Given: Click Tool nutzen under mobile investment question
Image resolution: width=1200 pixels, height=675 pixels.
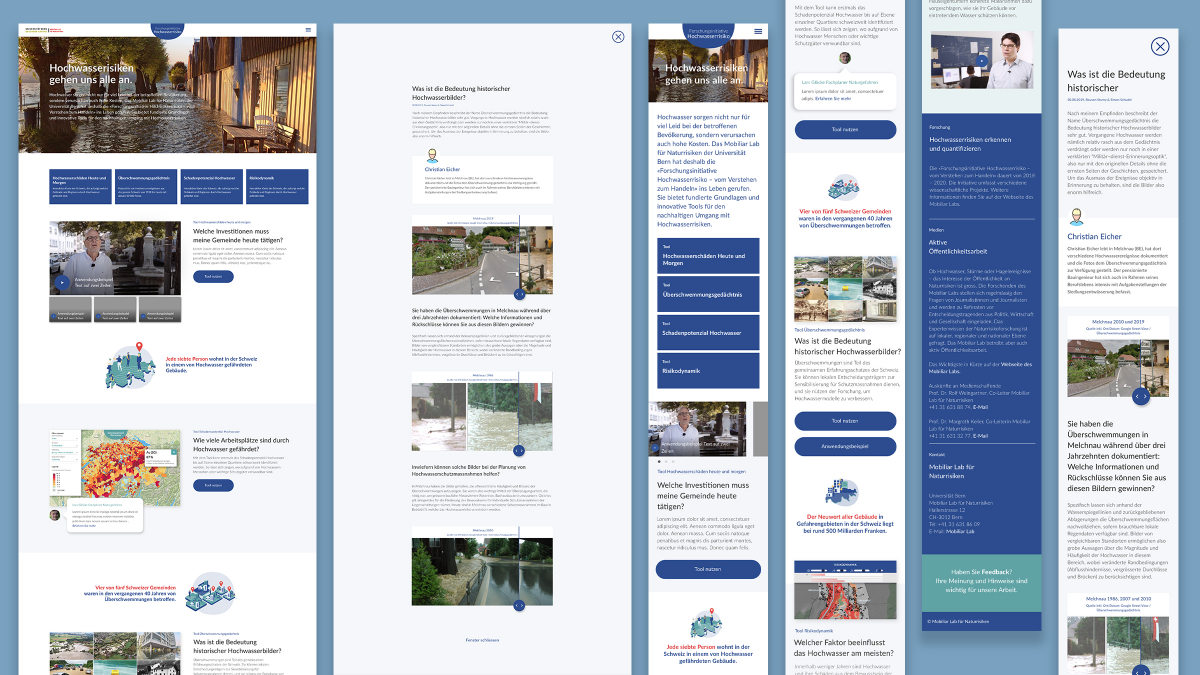Looking at the screenshot, I should [708, 569].
